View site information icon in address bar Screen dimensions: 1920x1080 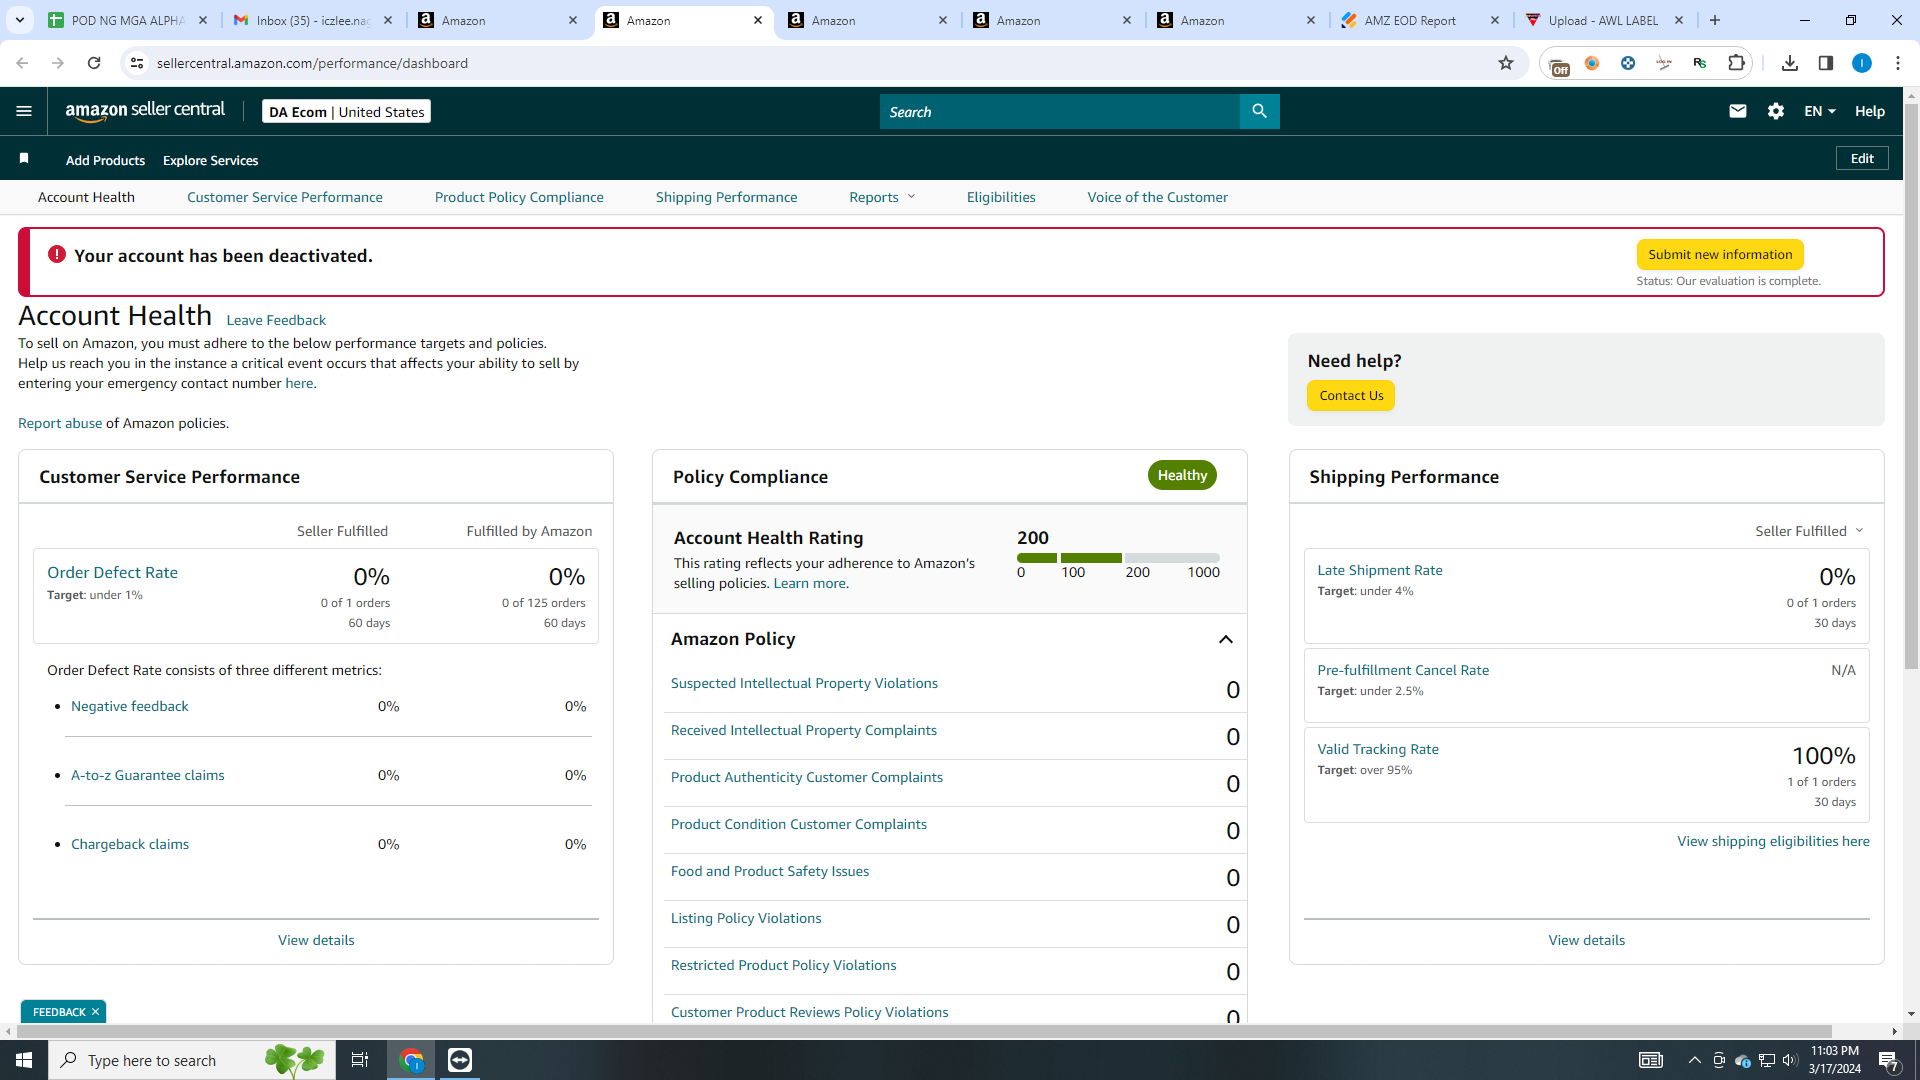click(x=137, y=63)
